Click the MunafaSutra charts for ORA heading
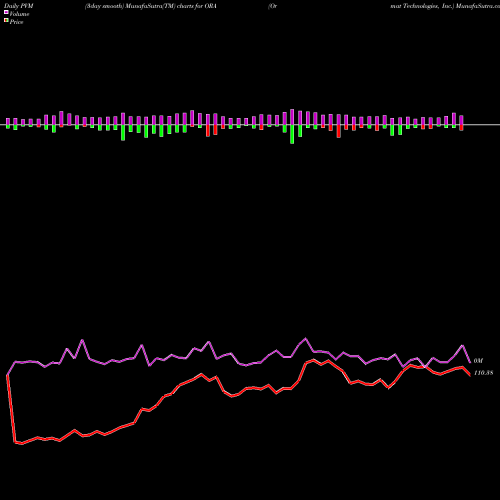The image size is (500, 500). click(151, 6)
